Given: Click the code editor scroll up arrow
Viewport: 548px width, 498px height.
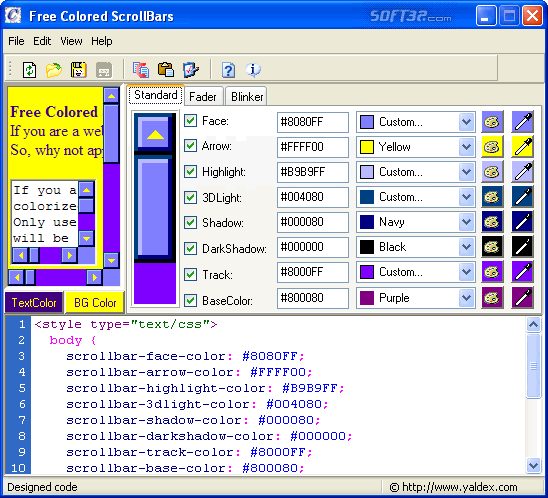Looking at the screenshot, I should [534, 325].
